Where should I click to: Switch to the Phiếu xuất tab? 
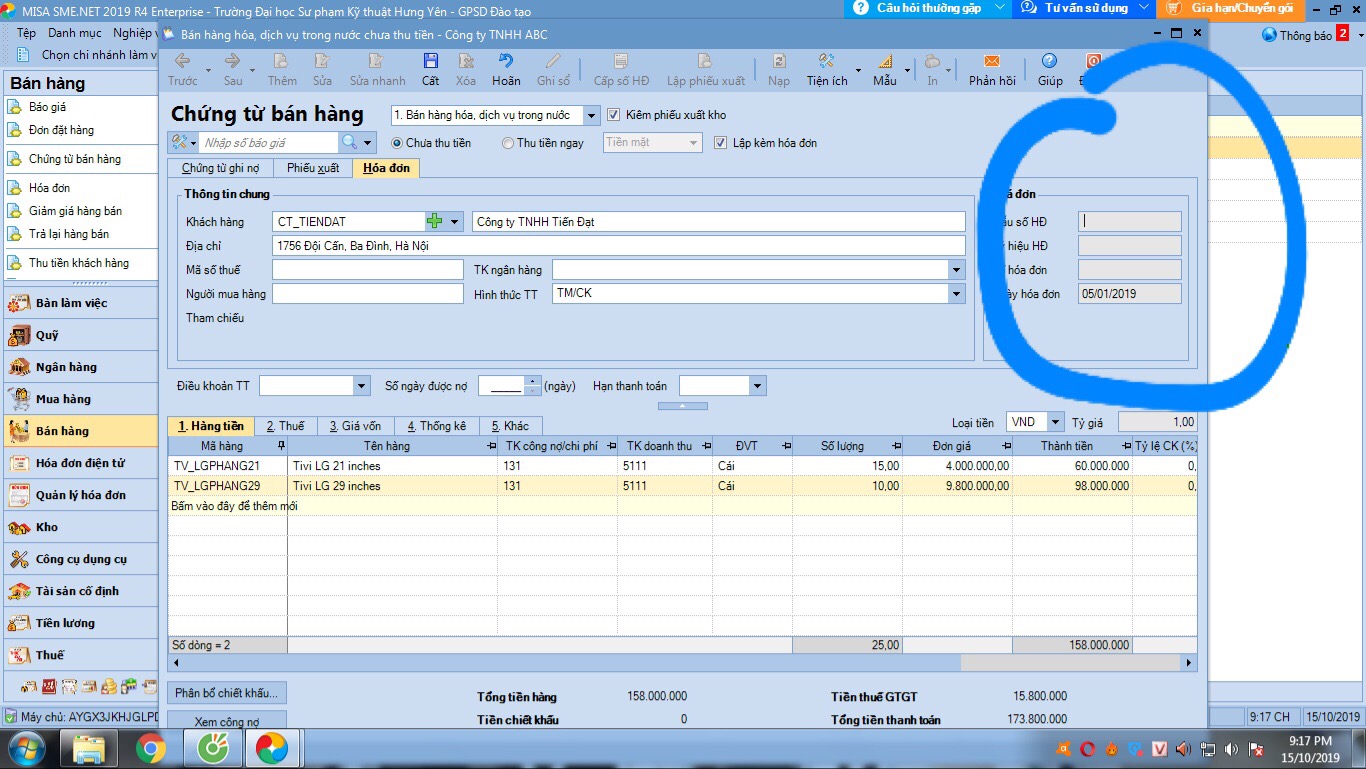click(312, 168)
